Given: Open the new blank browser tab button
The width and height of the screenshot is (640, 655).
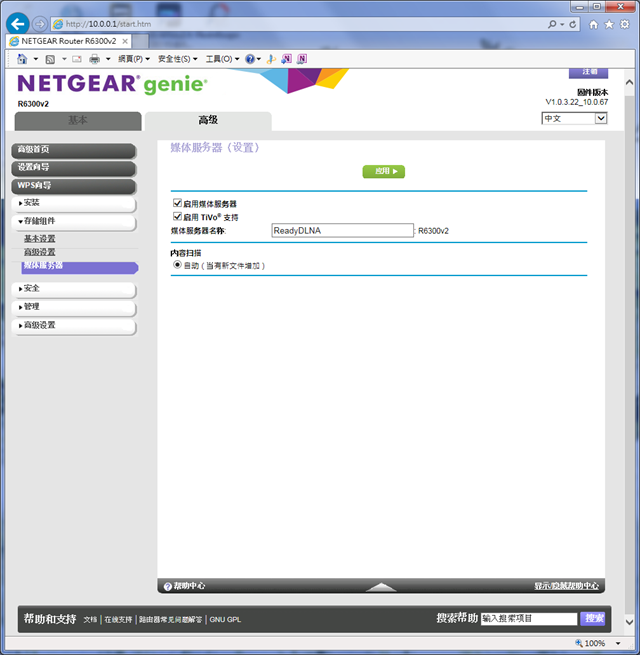Looking at the screenshot, I should point(140,41).
